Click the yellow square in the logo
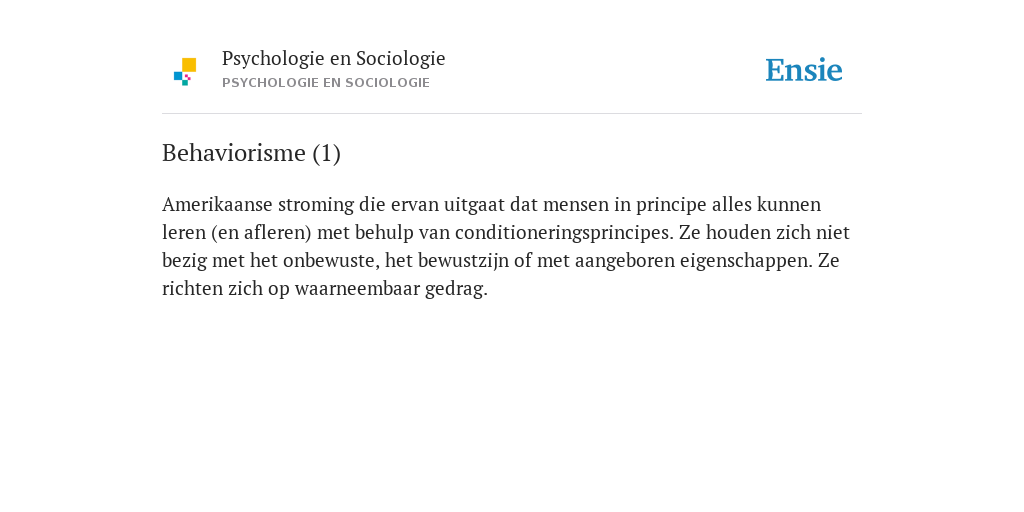 coord(189,65)
